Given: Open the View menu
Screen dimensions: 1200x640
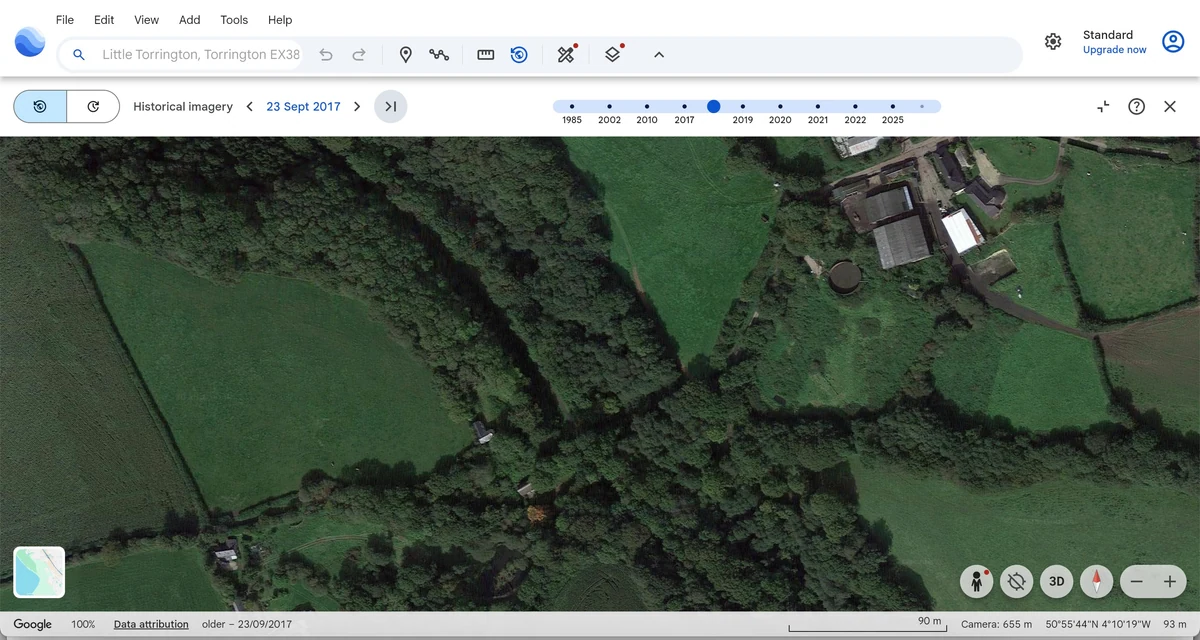Looking at the screenshot, I should click(x=147, y=19).
